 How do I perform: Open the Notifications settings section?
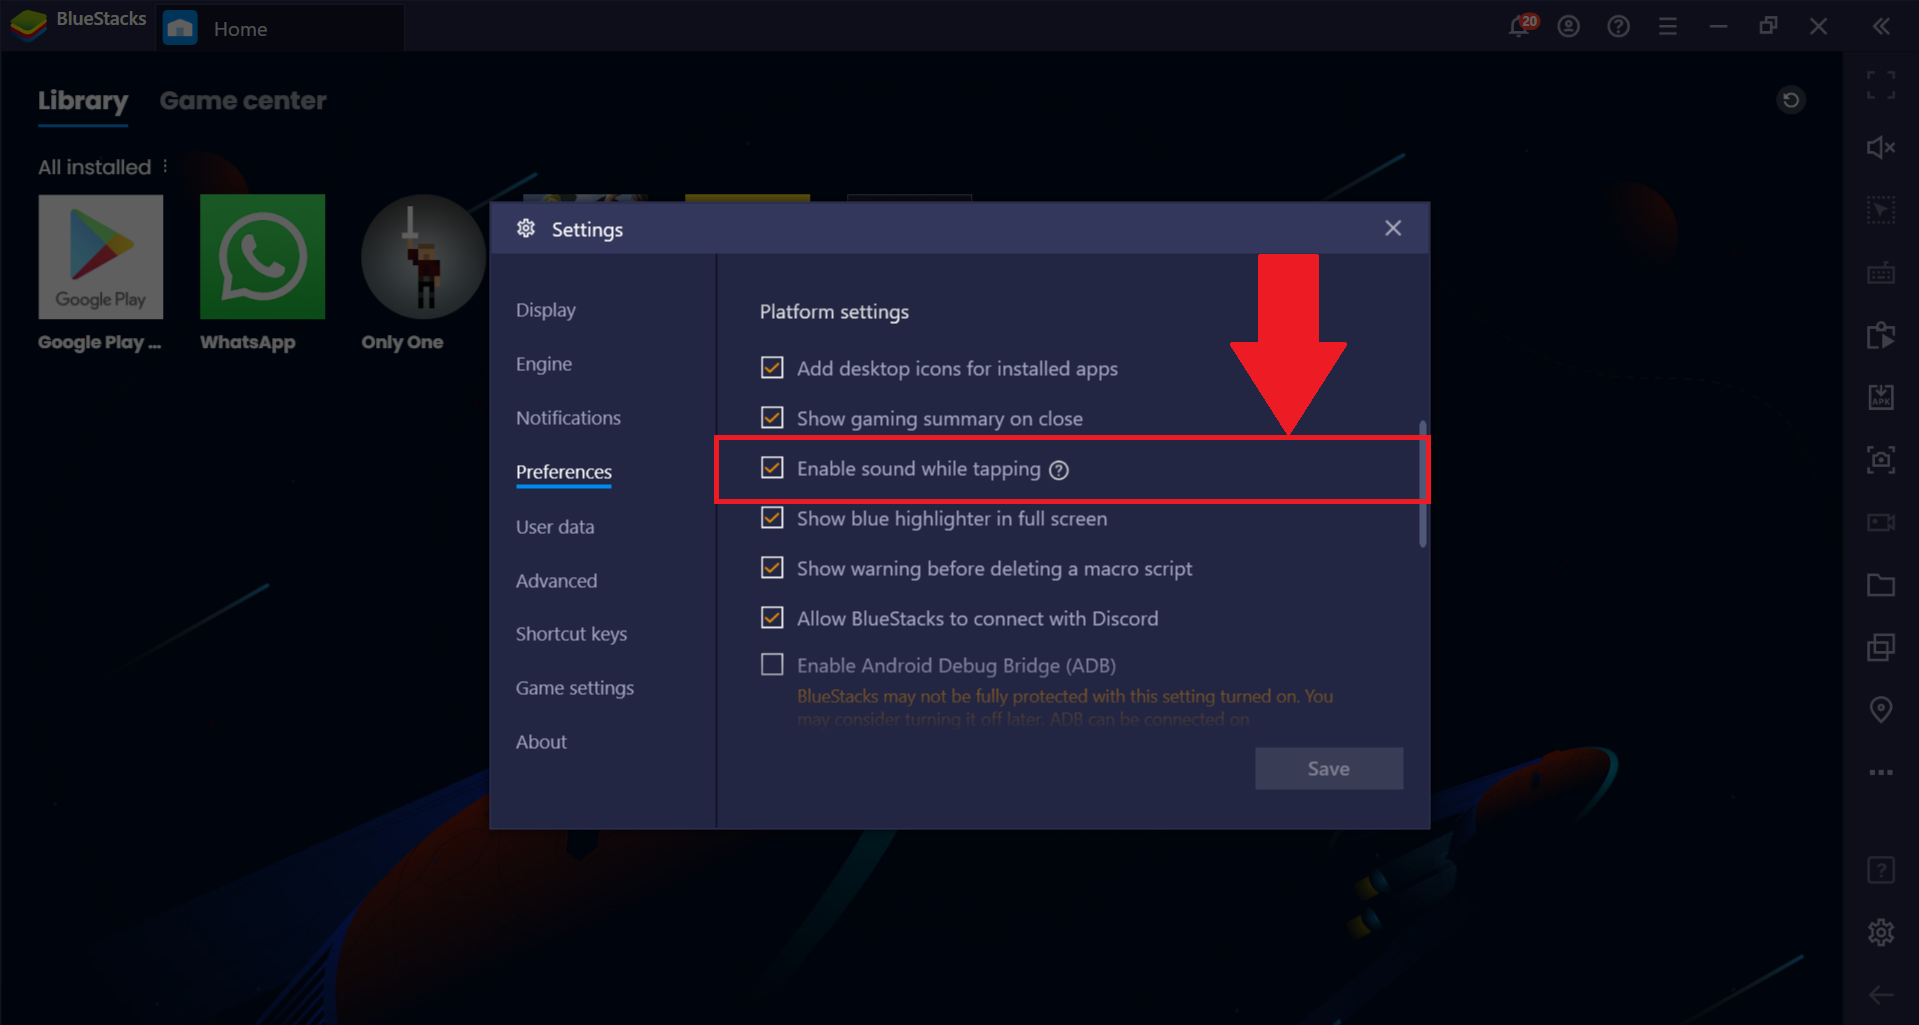568,418
